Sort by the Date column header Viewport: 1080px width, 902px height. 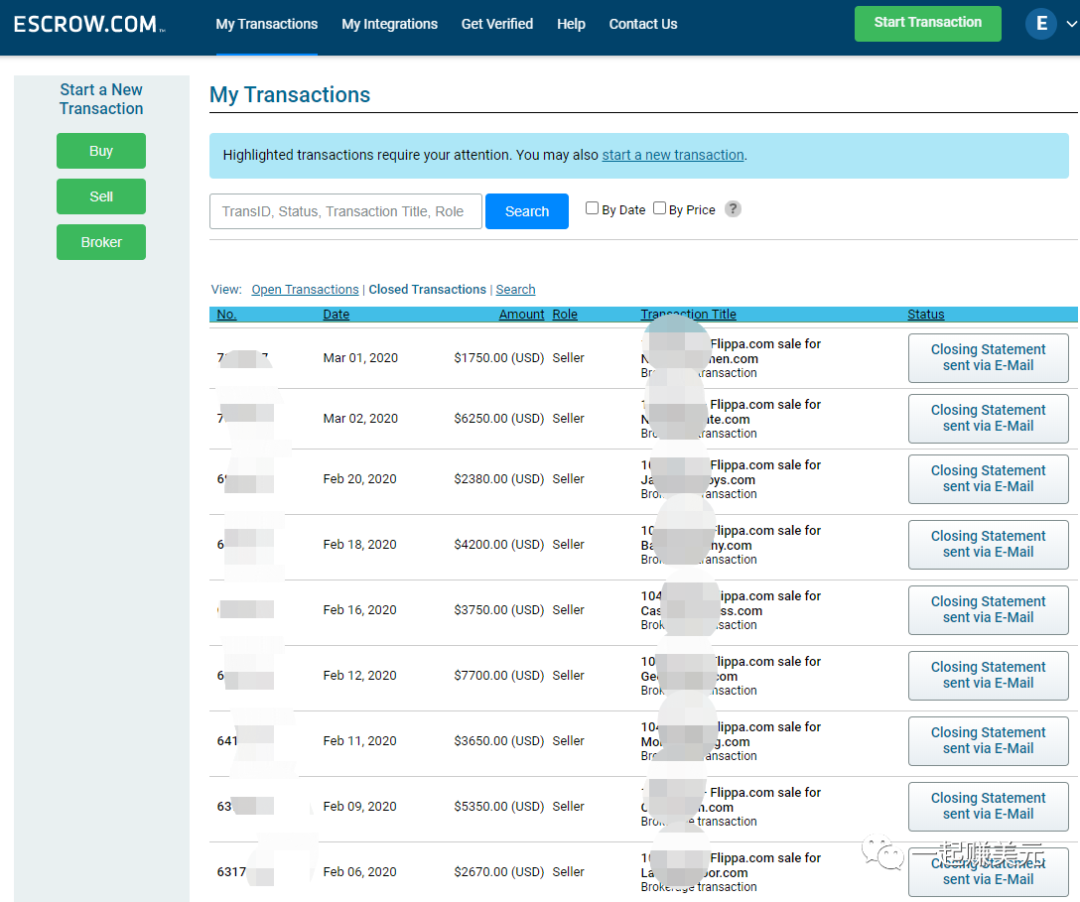tap(336, 314)
